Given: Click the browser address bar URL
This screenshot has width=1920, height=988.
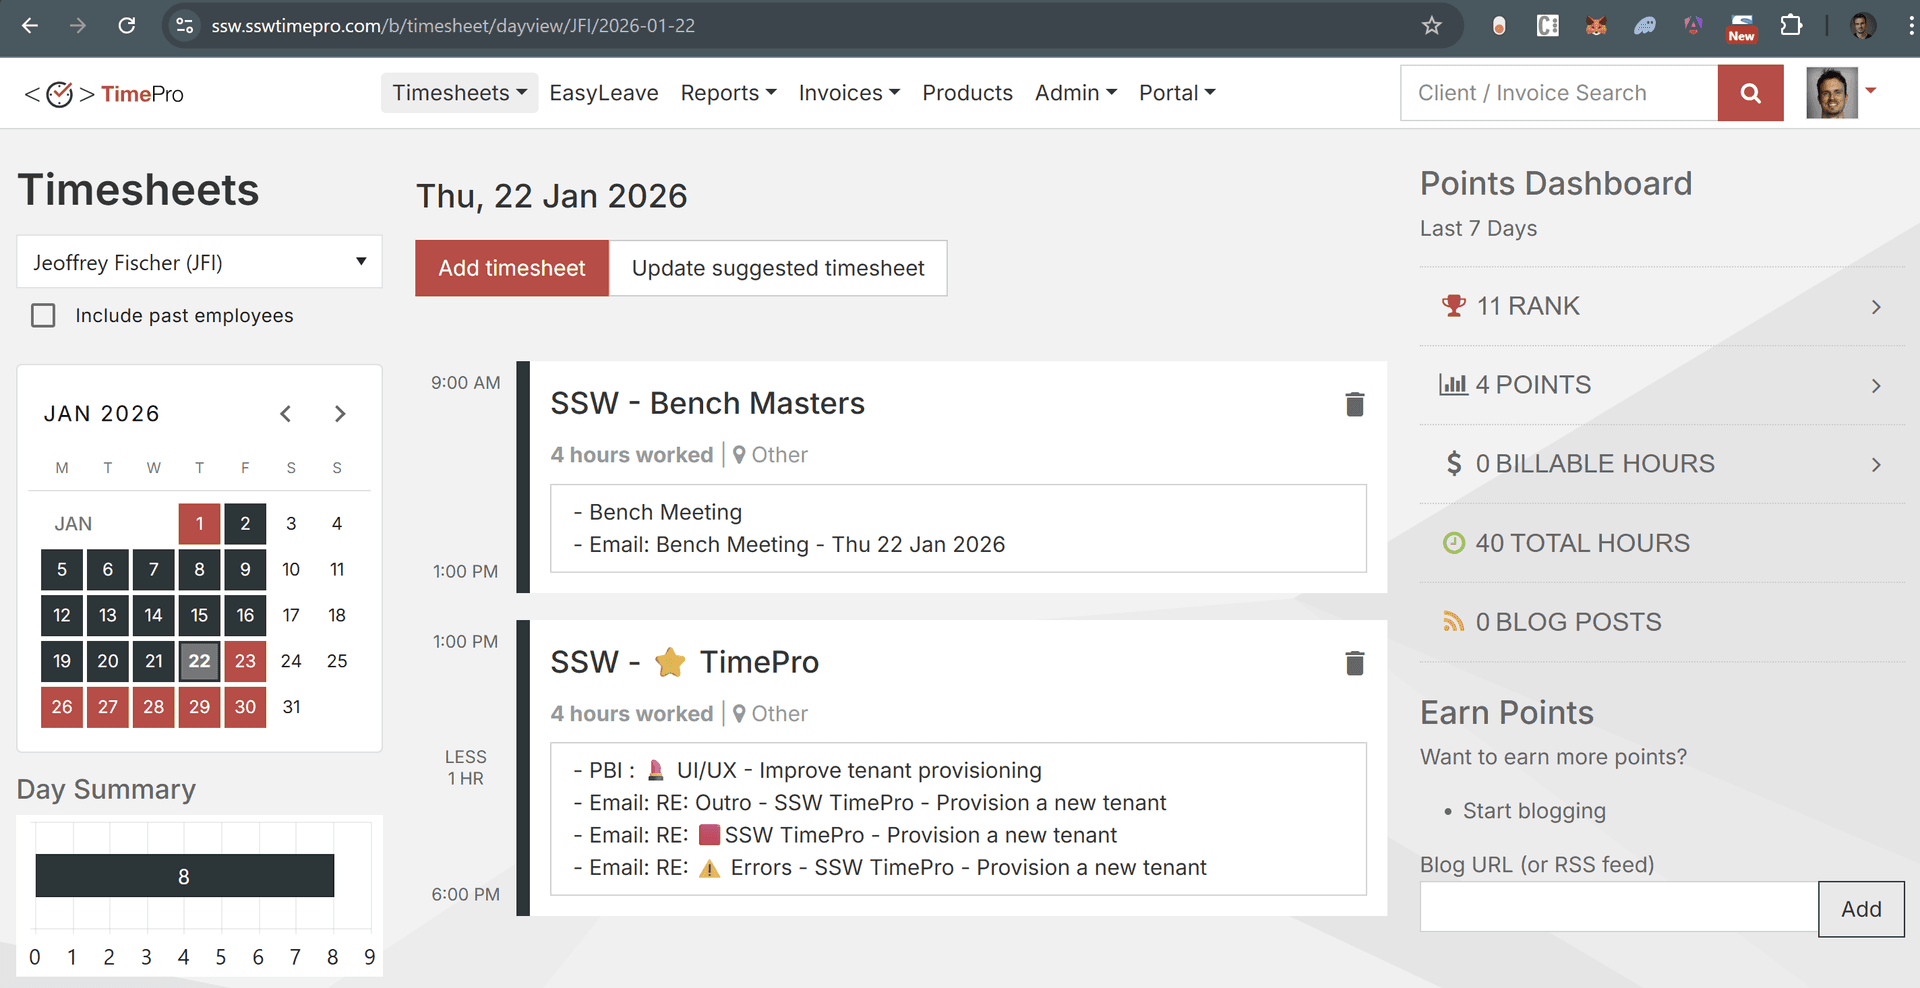Looking at the screenshot, I should [x=453, y=26].
